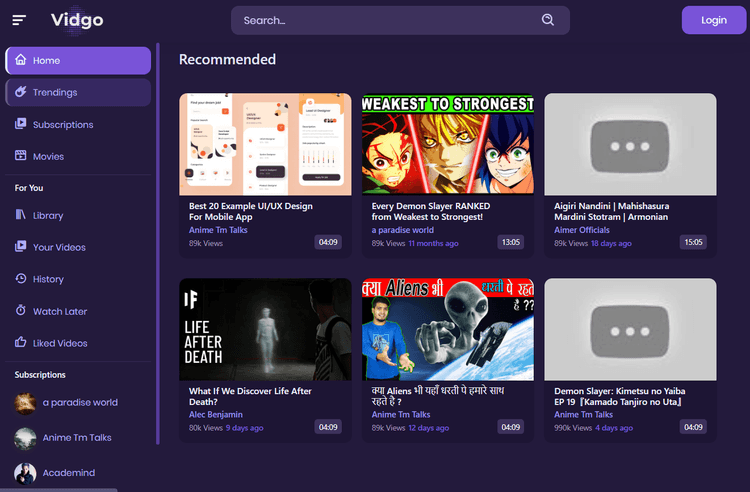This screenshot has height=492, width=750.
Task: Open Aigiri Nandini placeholder thumbnail
Action: click(630, 144)
